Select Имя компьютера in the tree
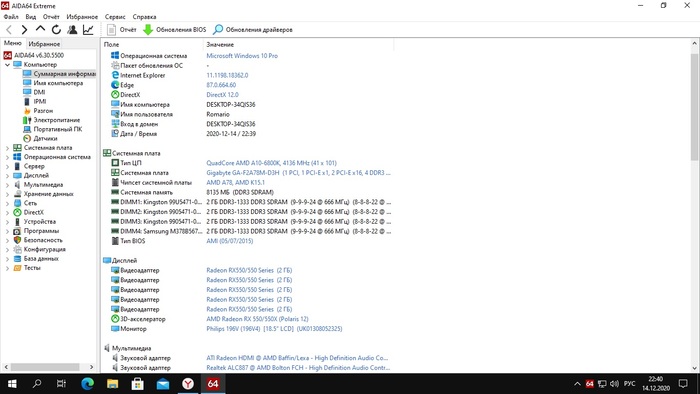700x394 pixels. point(53,83)
